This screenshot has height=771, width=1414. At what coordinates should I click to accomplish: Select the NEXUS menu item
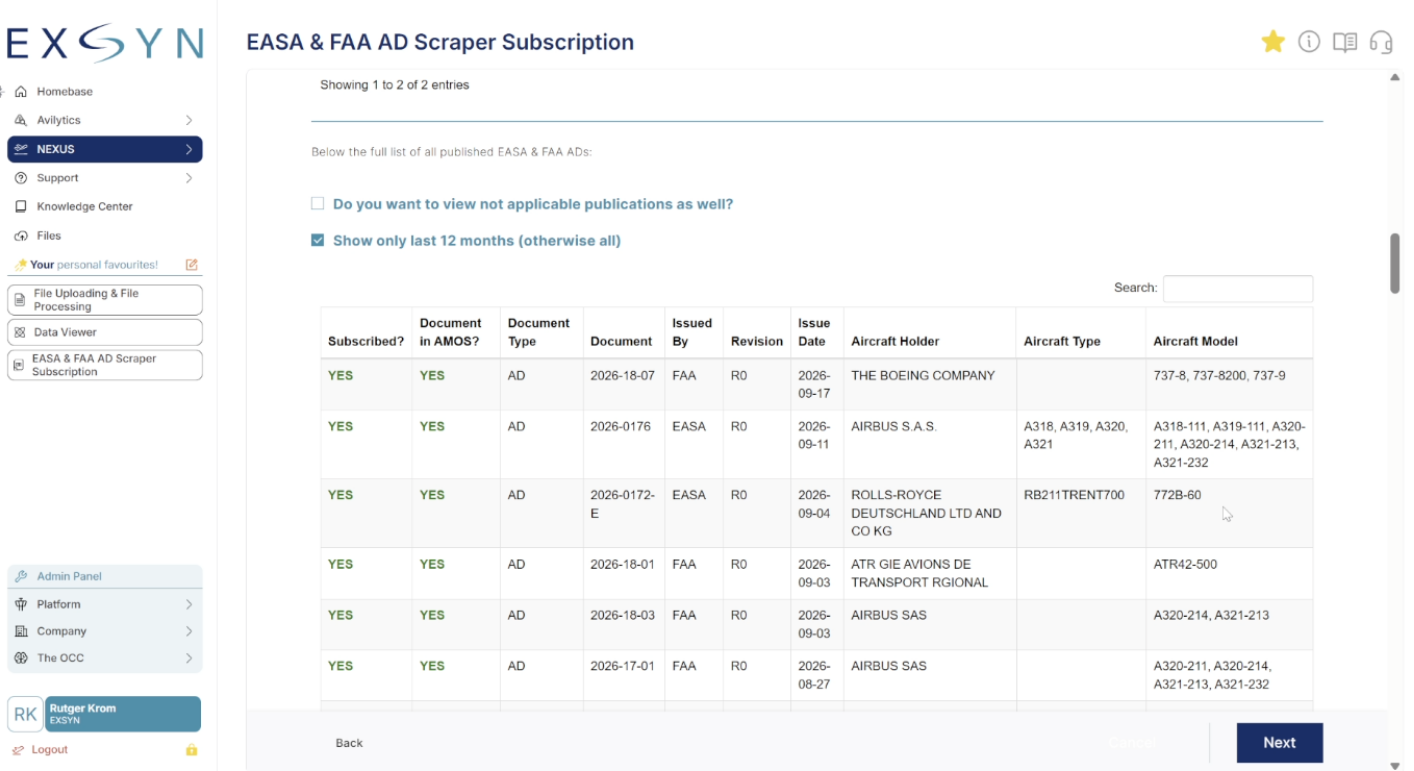[105, 149]
